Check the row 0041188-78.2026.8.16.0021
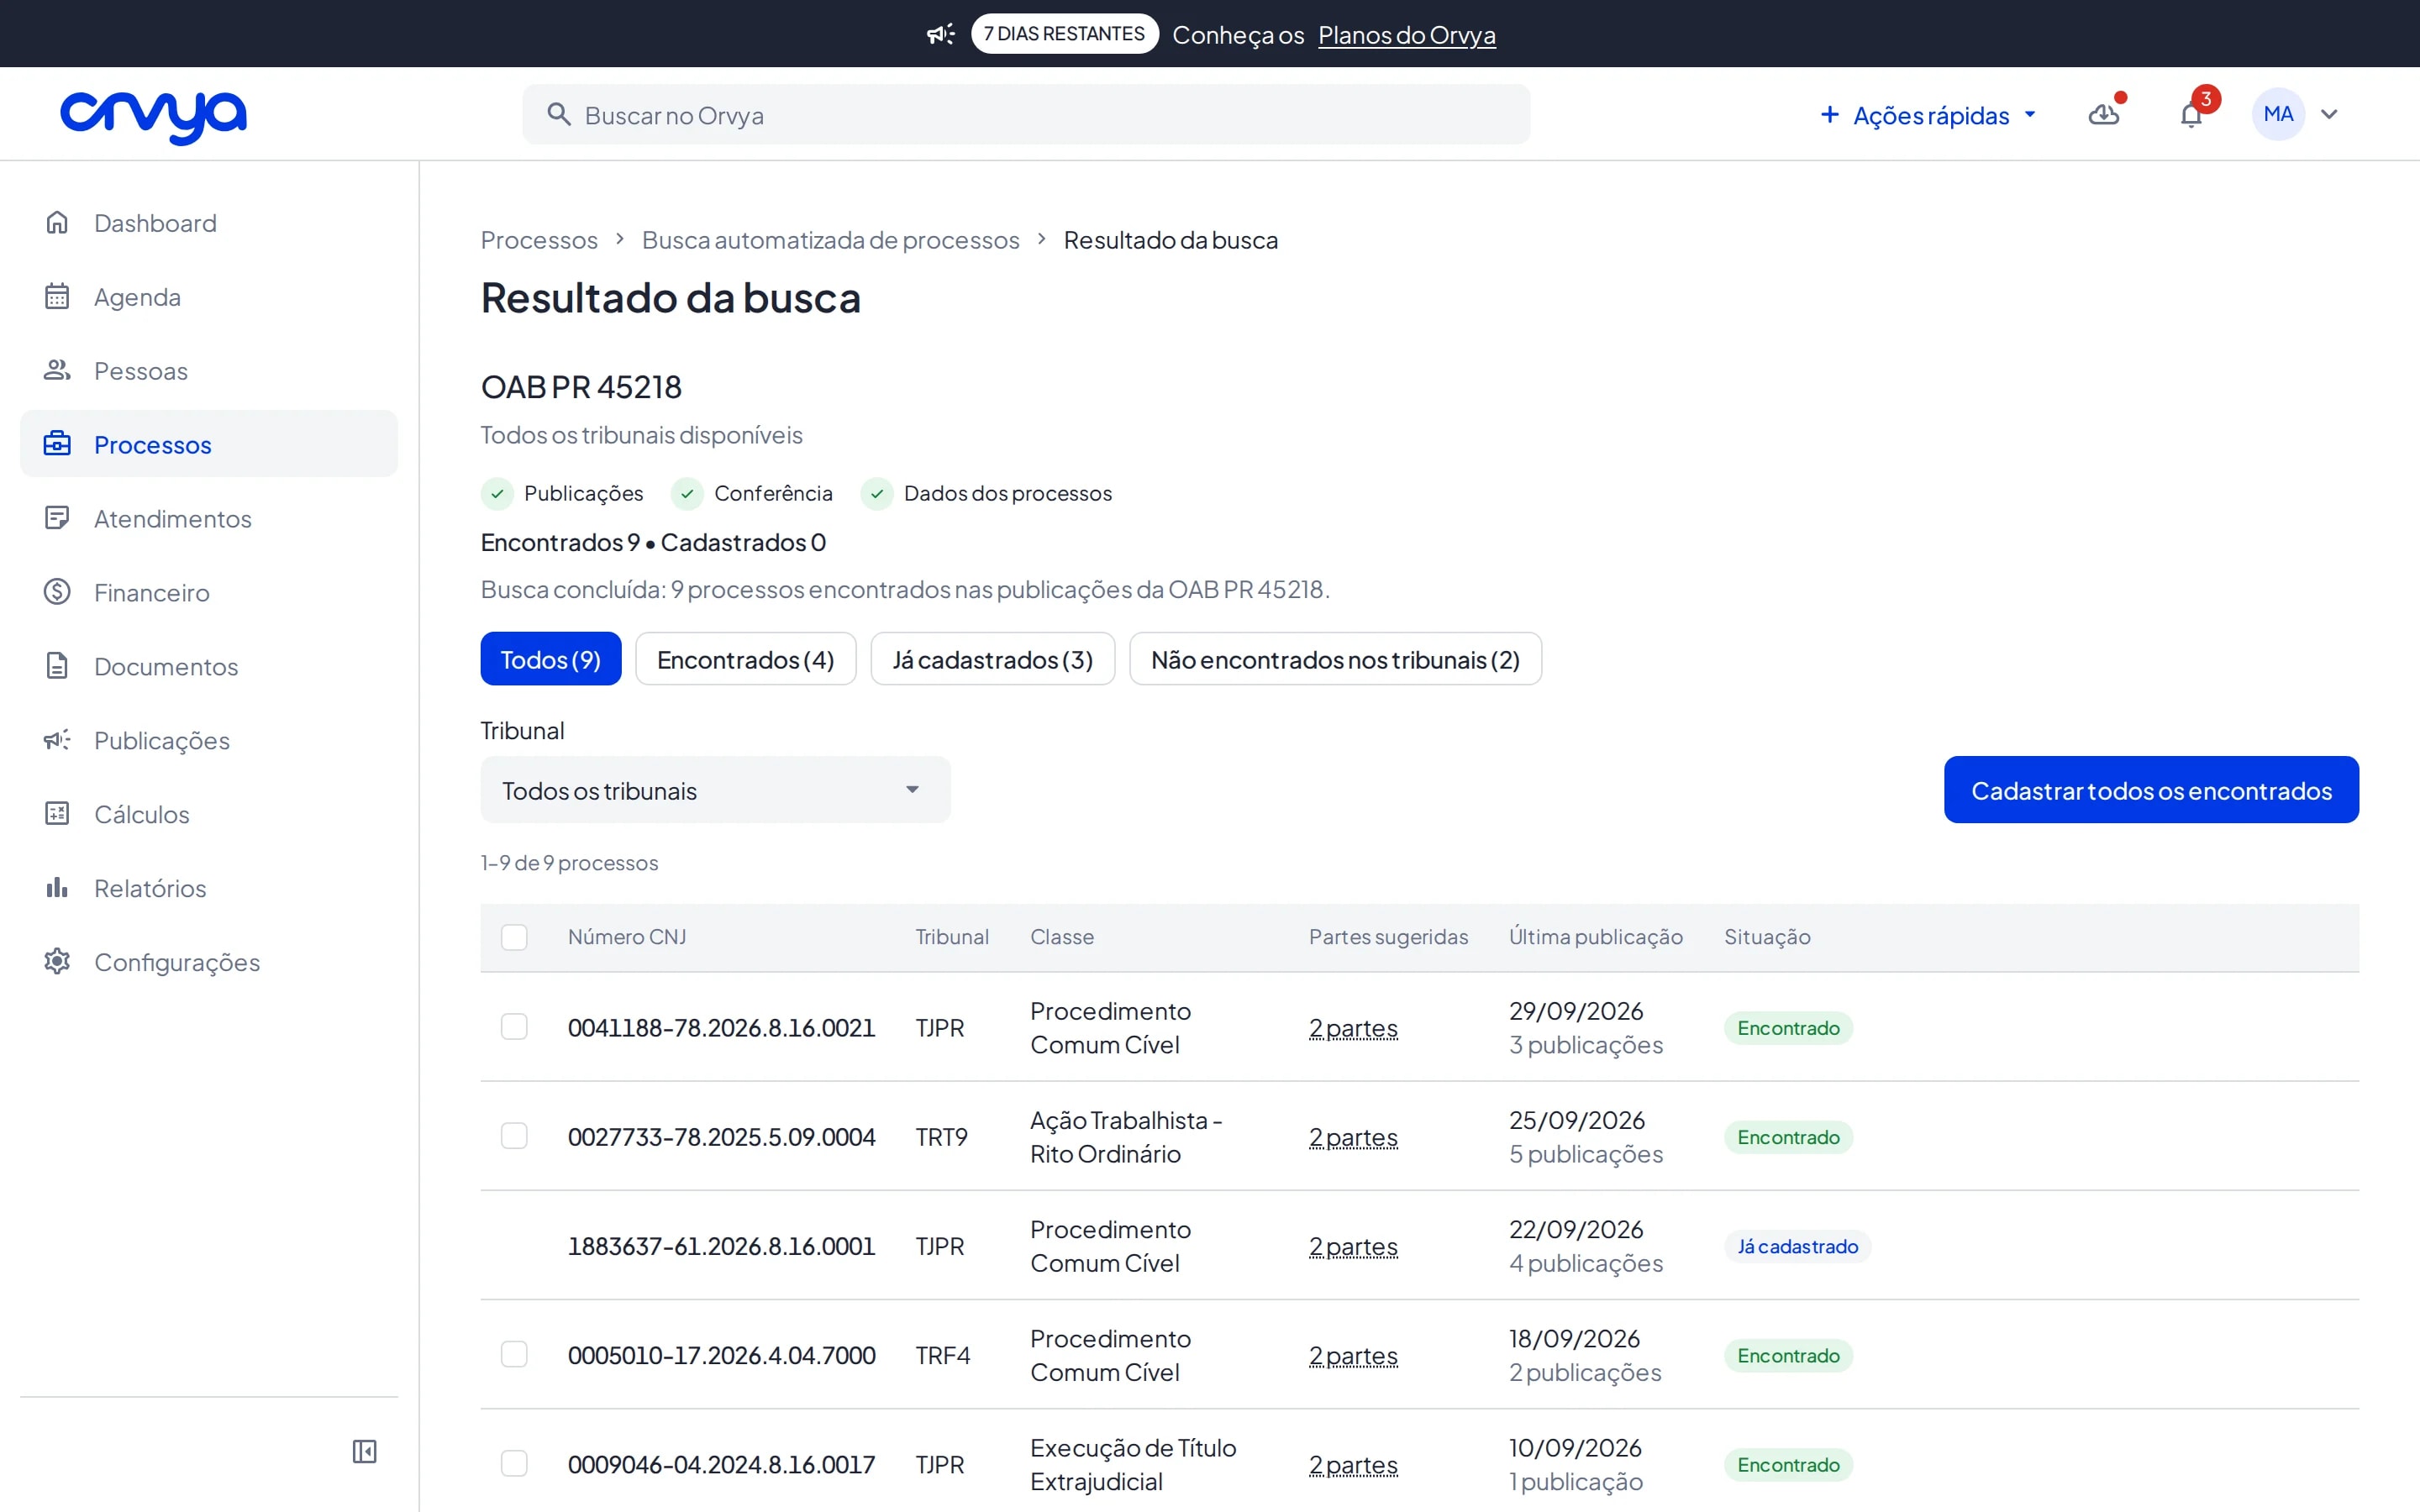This screenshot has height=1512, width=2420. (x=514, y=1027)
